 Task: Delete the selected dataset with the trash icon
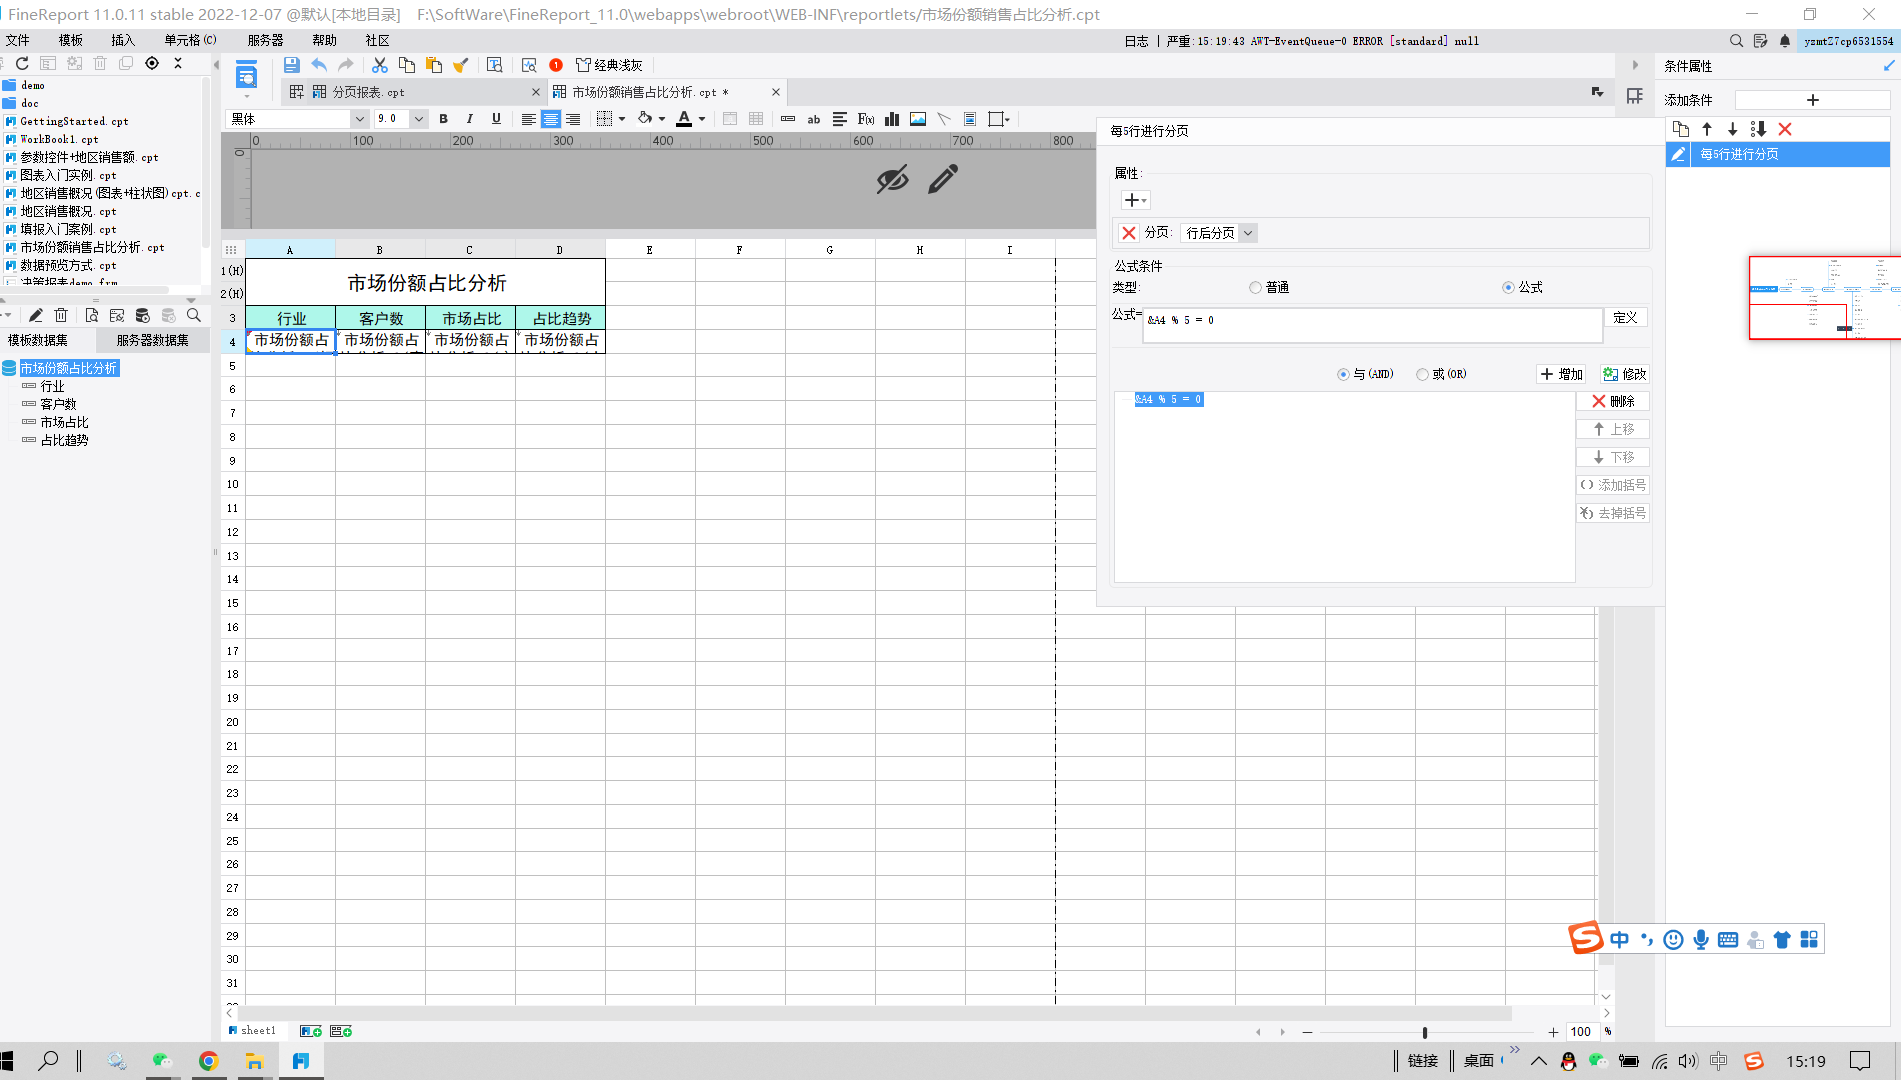tap(61, 315)
